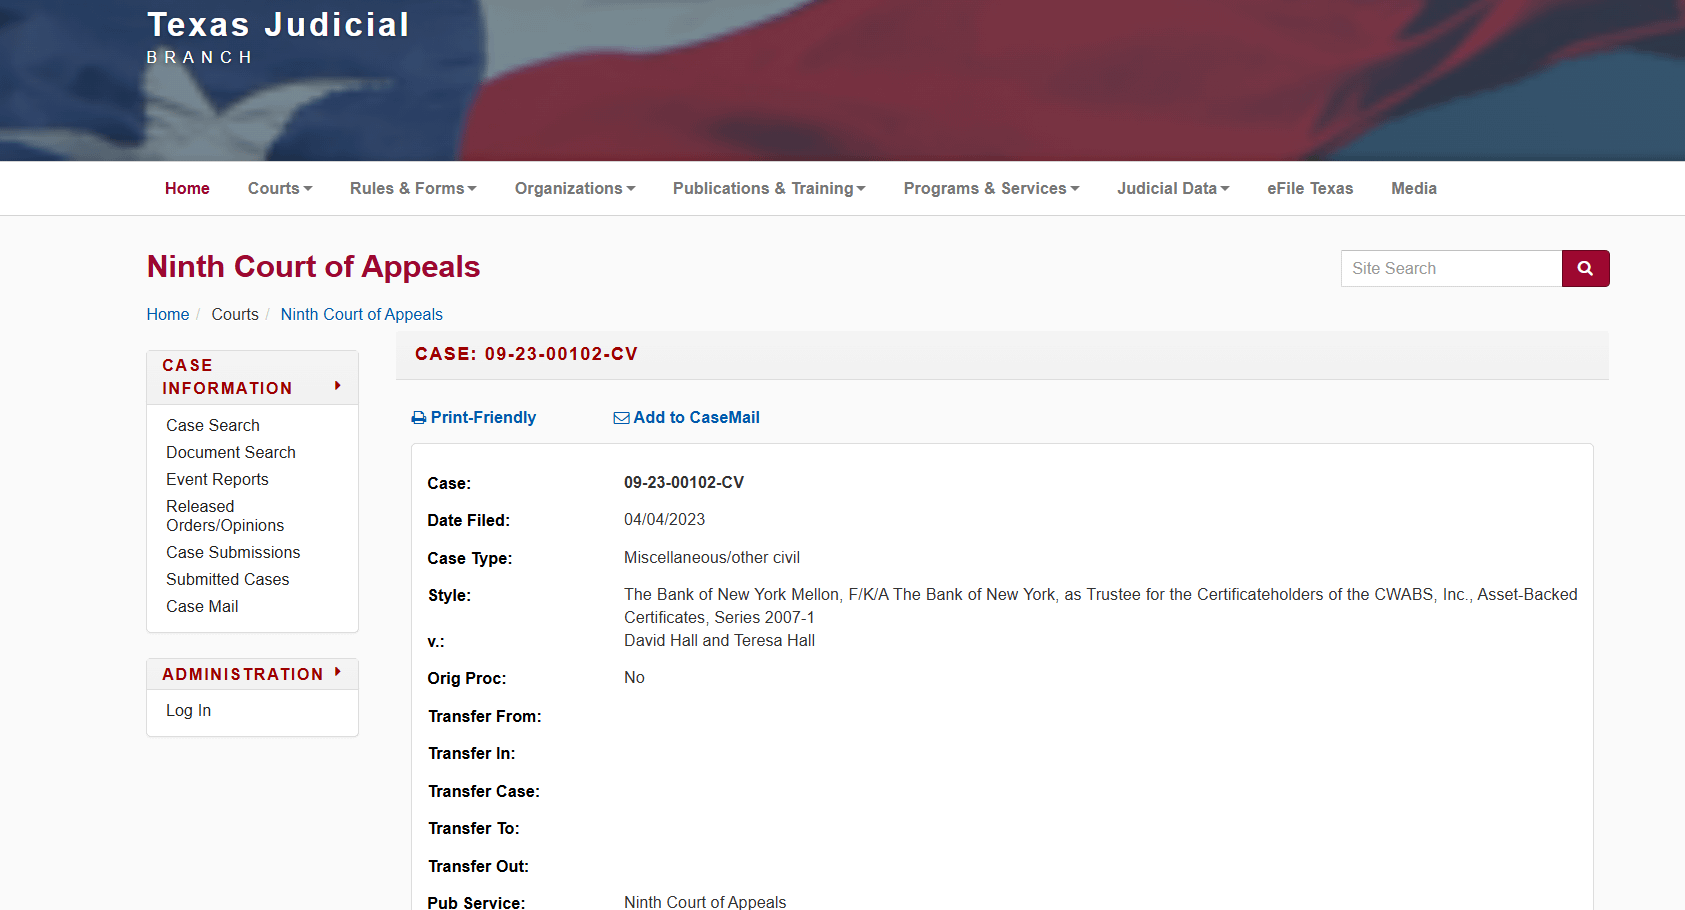Click 'David Hall and Teresa Hall' text
1685x910 pixels.
click(x=719, y=640)
